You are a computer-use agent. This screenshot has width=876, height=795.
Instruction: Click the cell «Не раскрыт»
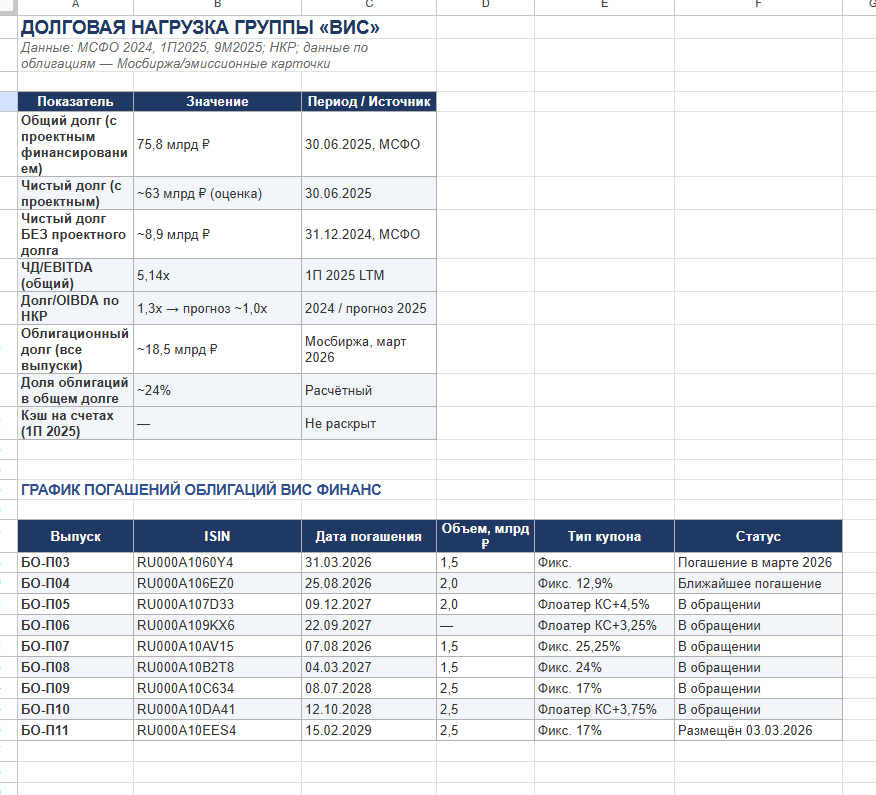(x=369, y=423)
